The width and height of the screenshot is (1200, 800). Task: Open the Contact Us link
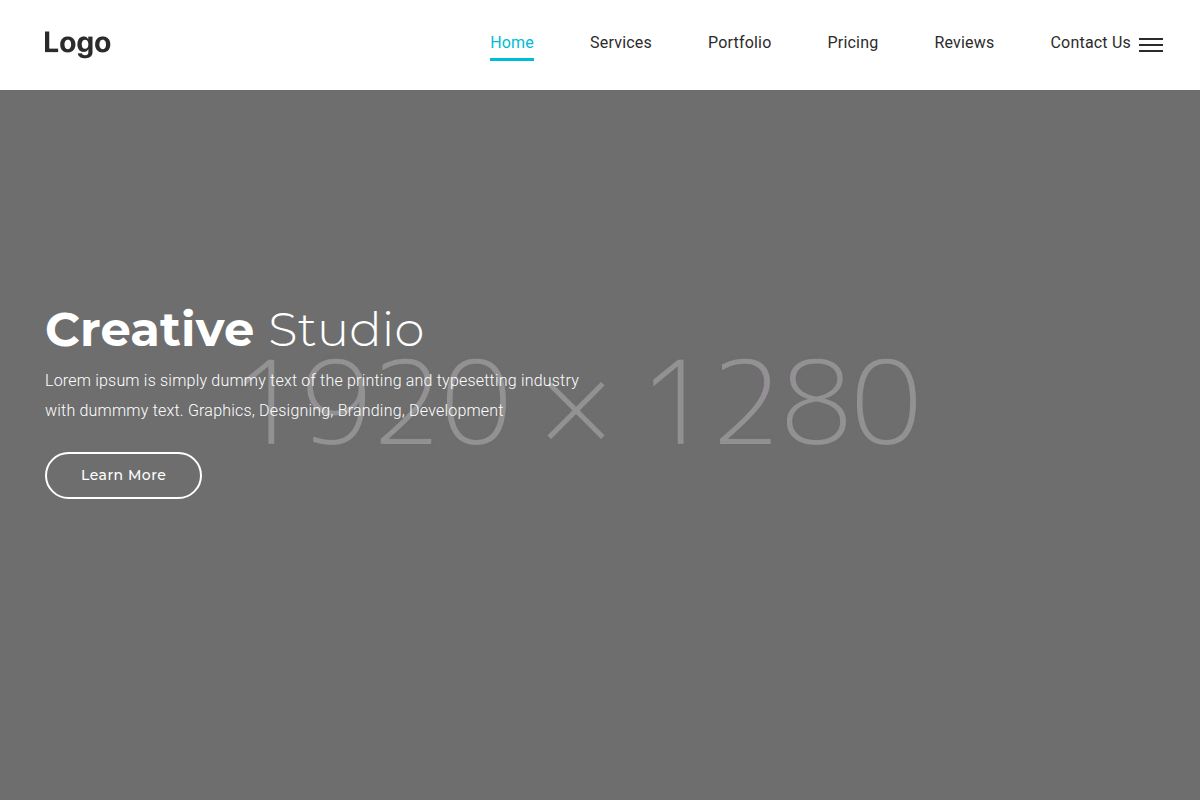[x=1089, y=42]
